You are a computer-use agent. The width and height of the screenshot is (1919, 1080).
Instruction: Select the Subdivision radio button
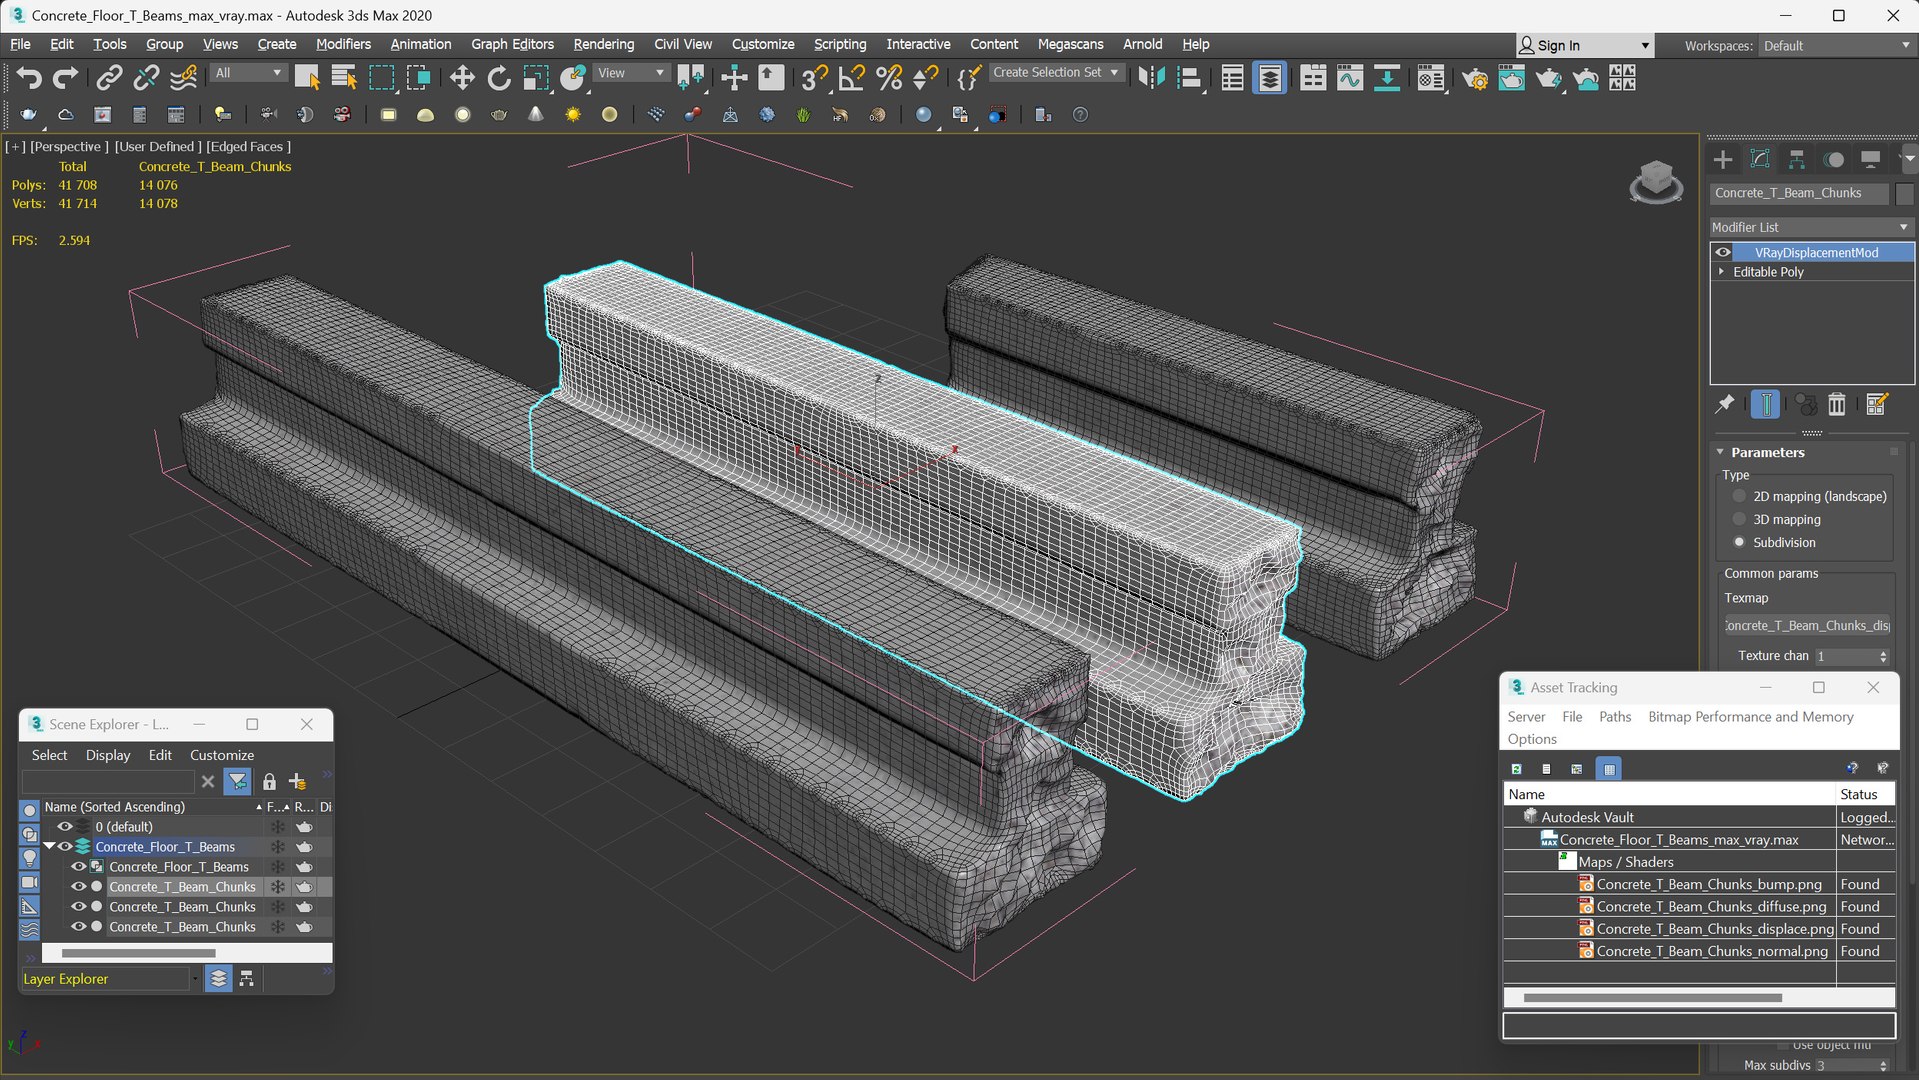point(1739,542)
